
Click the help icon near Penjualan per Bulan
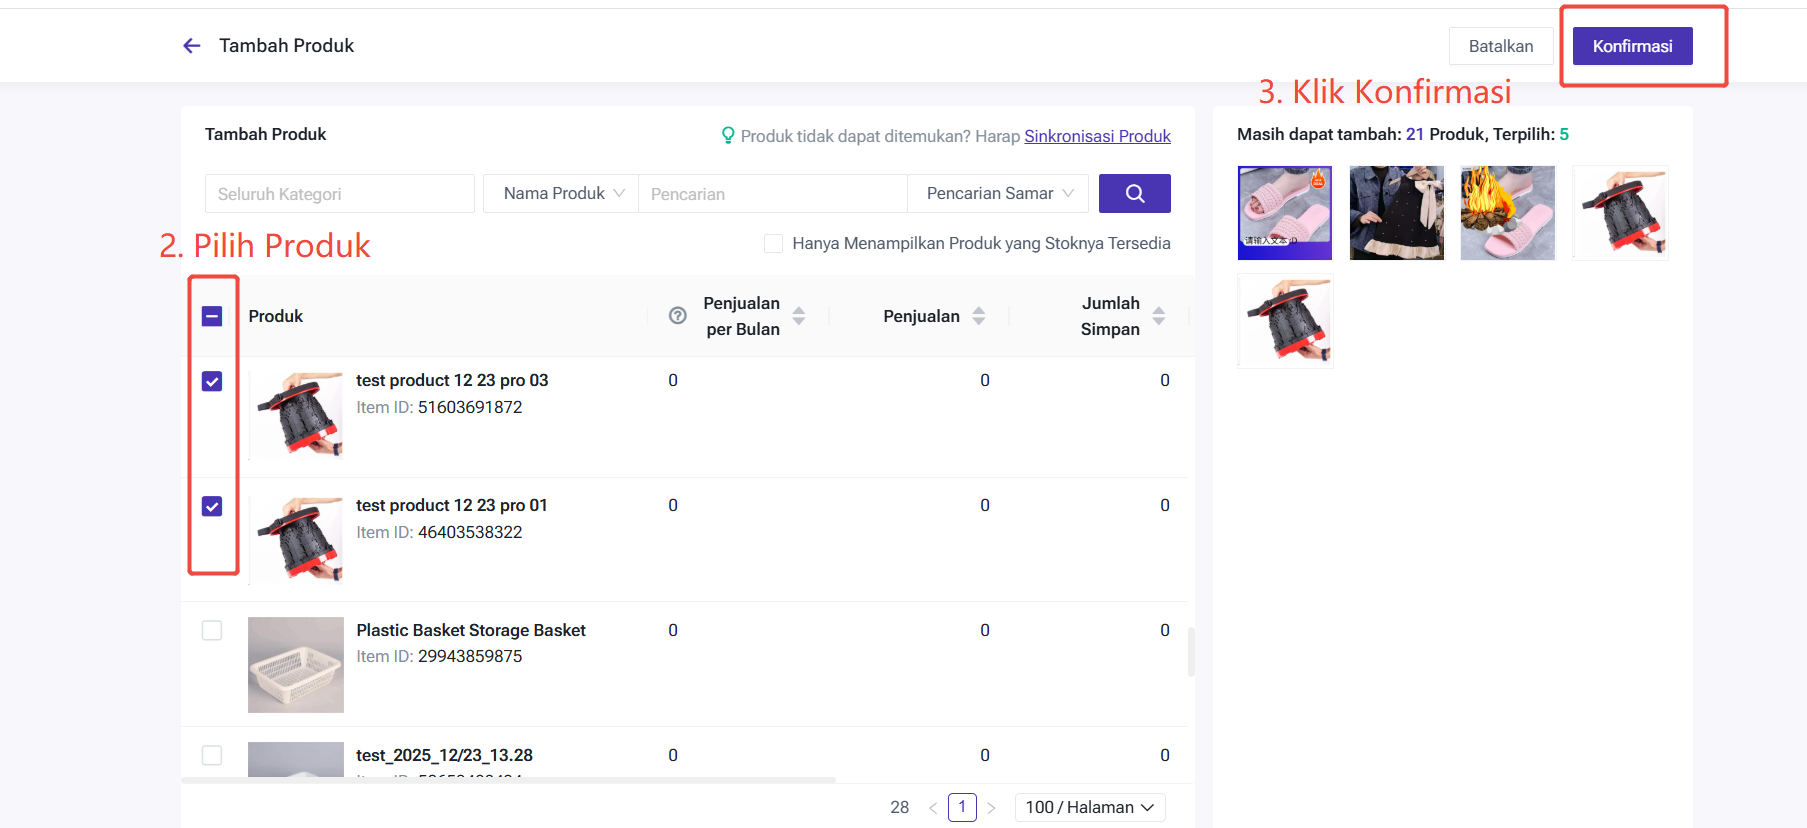click(x=677, y=316)
